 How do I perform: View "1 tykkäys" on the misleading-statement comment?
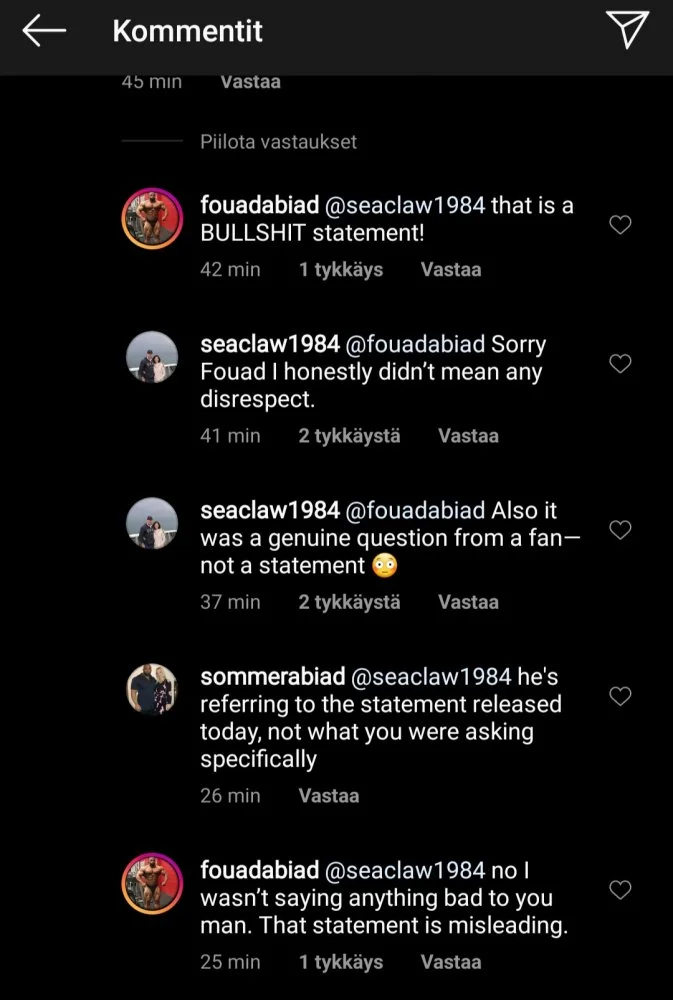pos(341,962)
